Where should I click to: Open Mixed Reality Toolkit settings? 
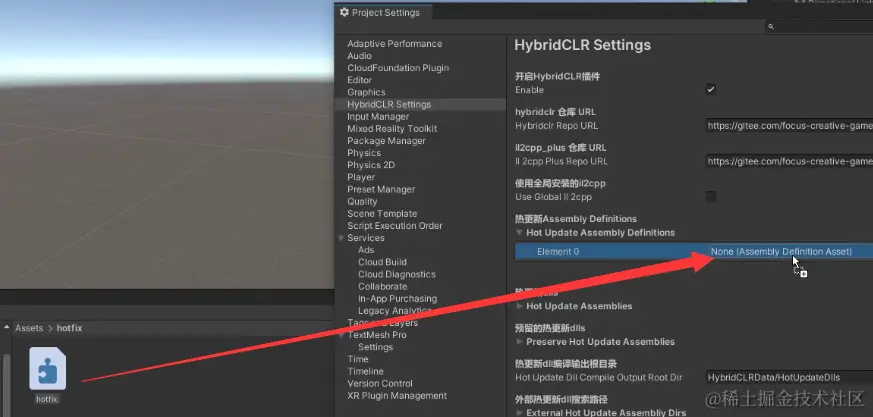(x=392, y=129)
